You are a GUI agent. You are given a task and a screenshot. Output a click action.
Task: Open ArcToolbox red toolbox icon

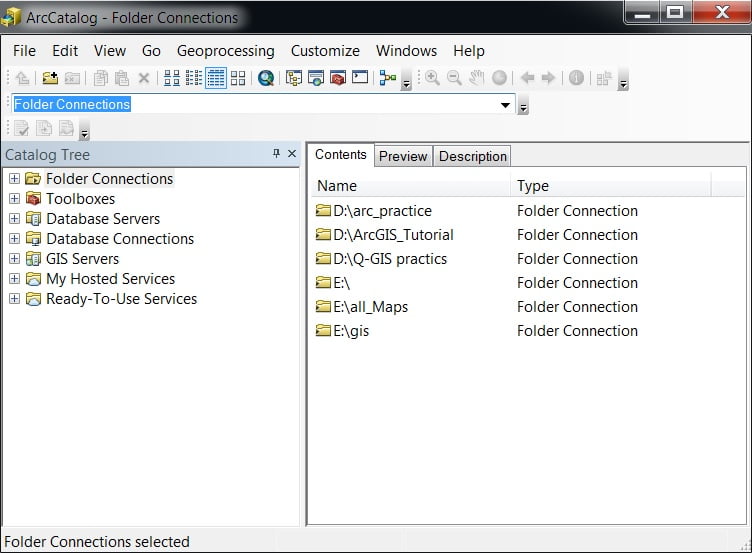pos(338,78)
